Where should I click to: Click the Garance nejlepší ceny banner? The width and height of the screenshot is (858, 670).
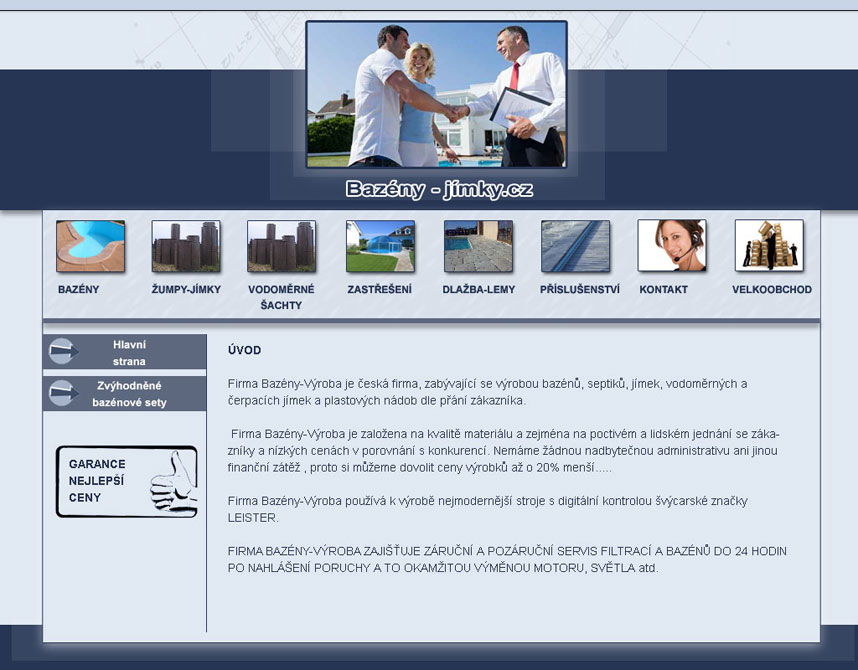point(126,481)
